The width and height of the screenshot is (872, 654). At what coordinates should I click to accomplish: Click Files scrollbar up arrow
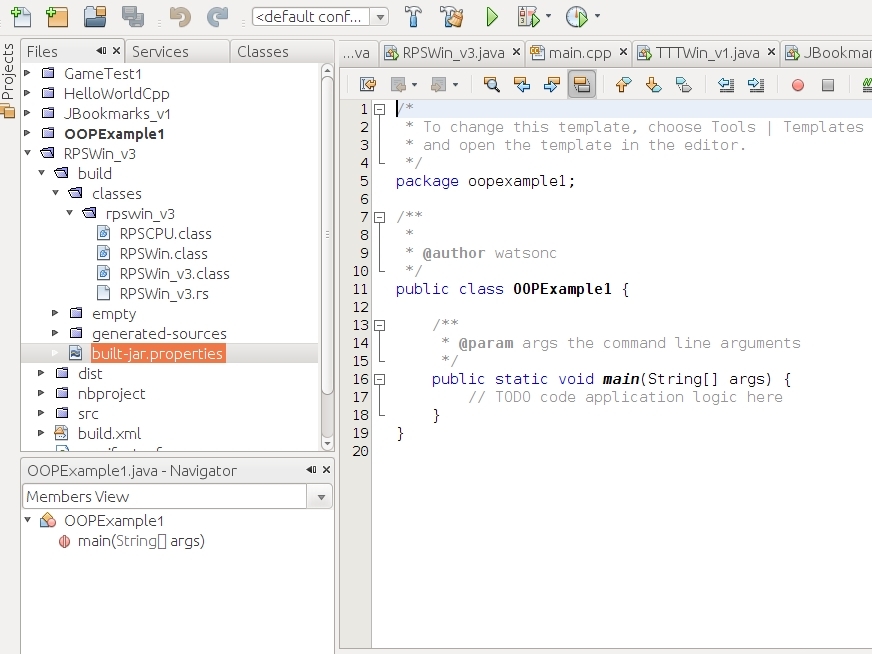327,71
